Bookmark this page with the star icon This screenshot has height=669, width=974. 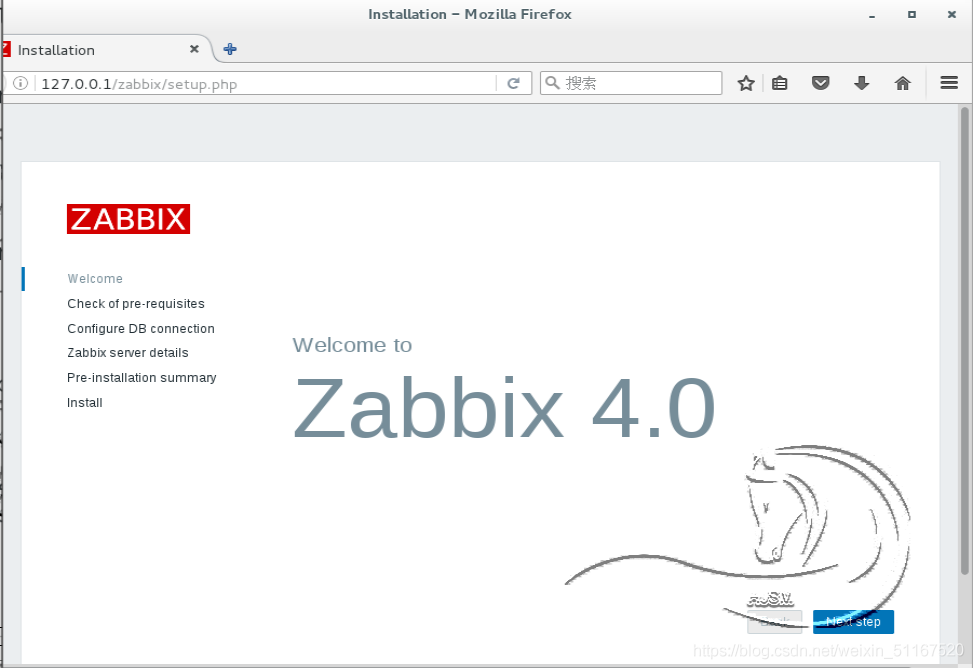[x=746, y=83]
